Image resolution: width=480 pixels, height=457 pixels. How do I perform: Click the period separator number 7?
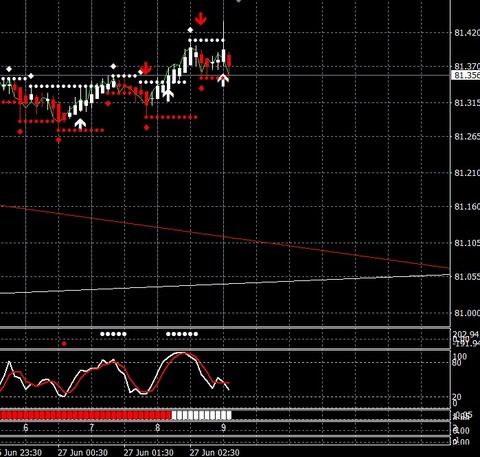coord(92,427)
